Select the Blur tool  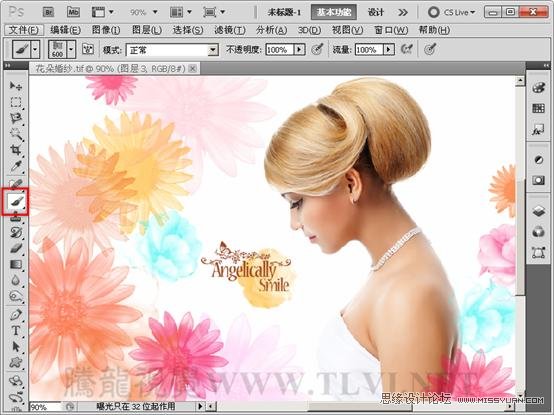(16, 280)
